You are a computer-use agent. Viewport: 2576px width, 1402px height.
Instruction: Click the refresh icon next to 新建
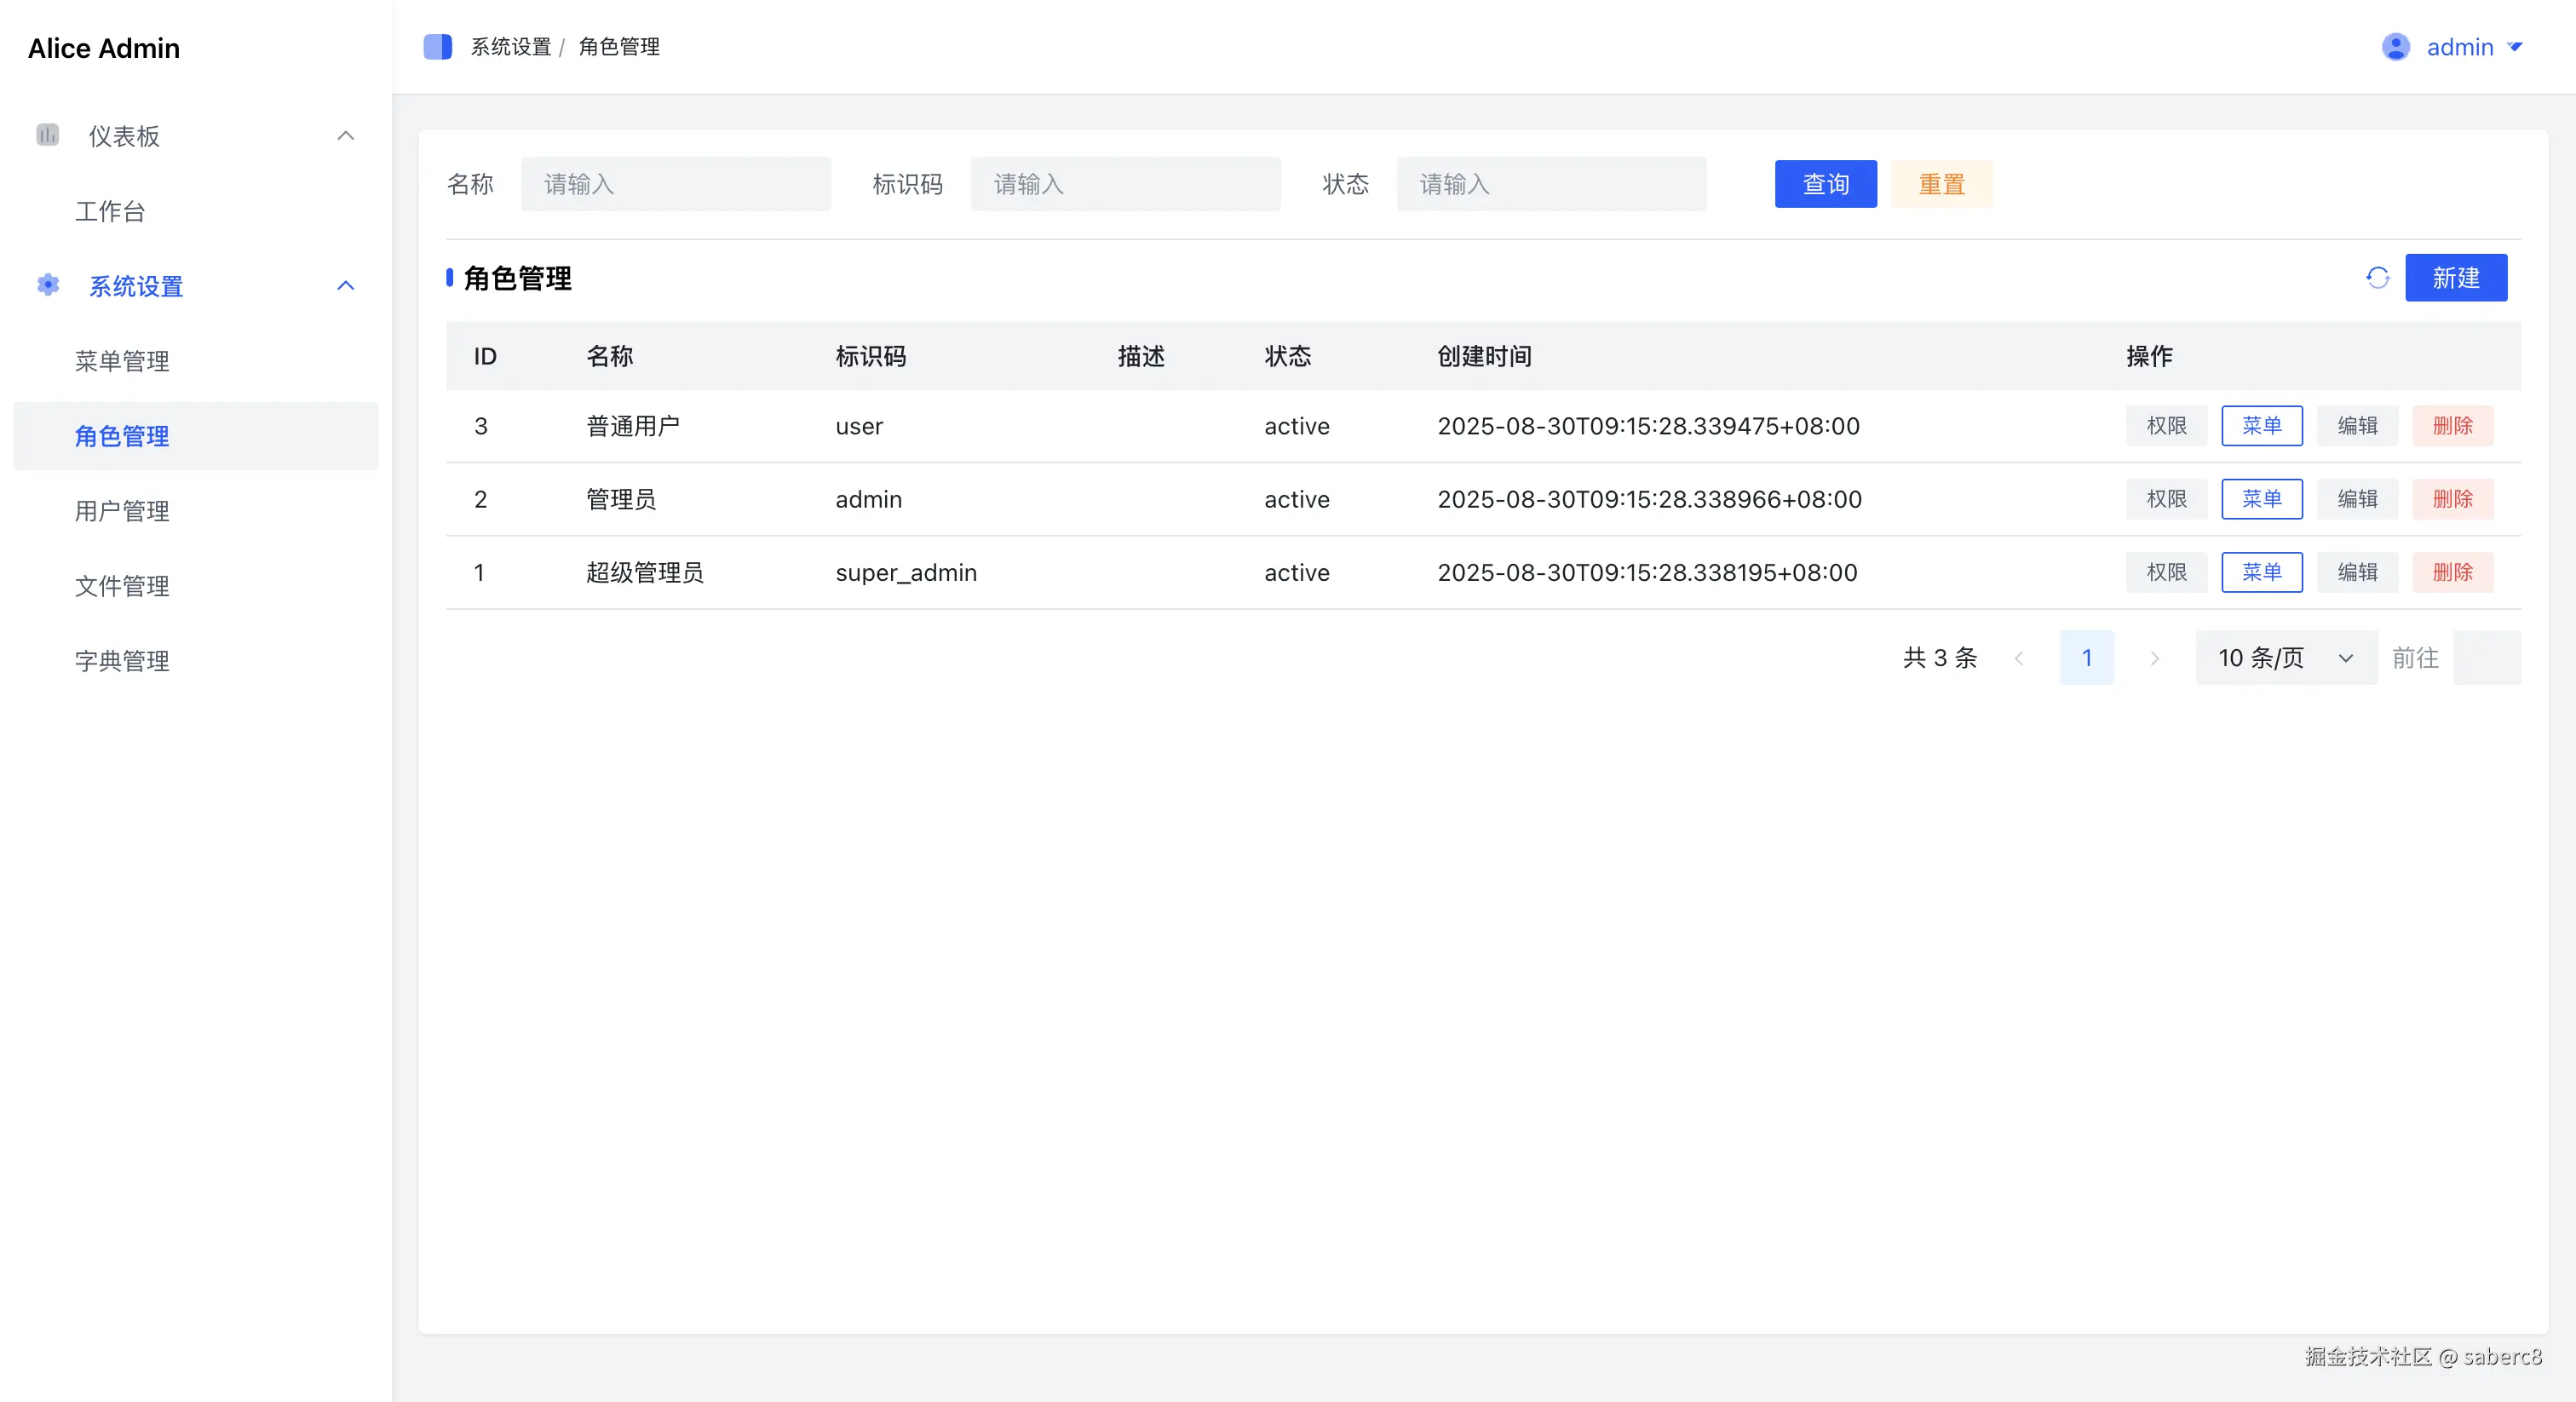[2377, 278]
